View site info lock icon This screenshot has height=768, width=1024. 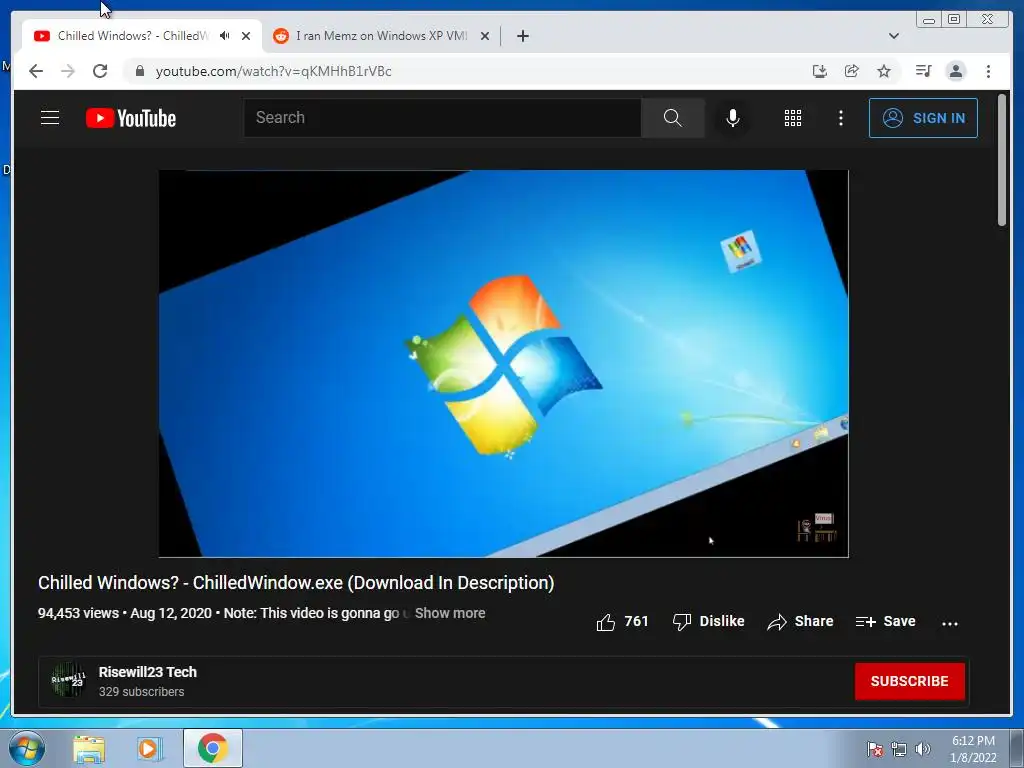coord(139,71)
